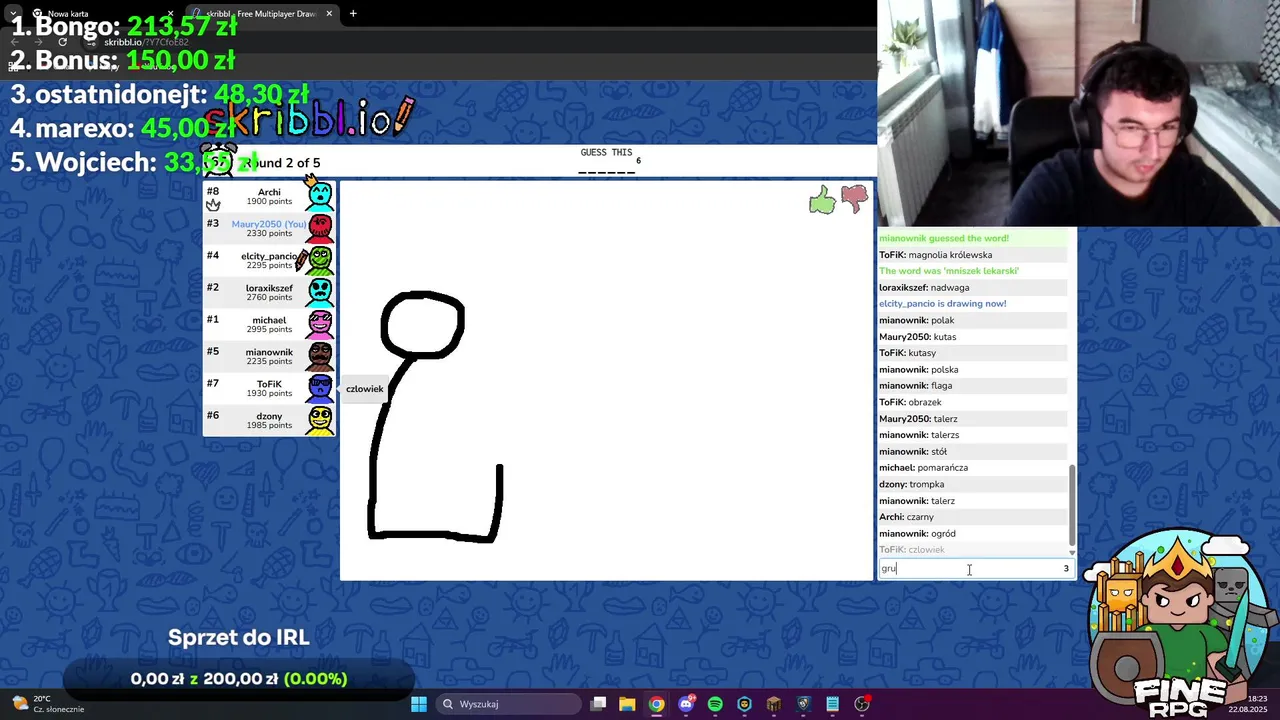Expand the browser tab search dropdown

12,14
